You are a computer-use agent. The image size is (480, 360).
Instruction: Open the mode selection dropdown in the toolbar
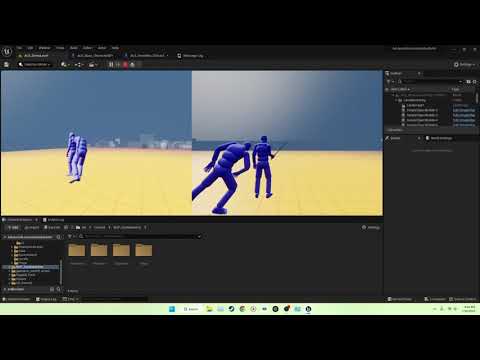coord(35,64)
